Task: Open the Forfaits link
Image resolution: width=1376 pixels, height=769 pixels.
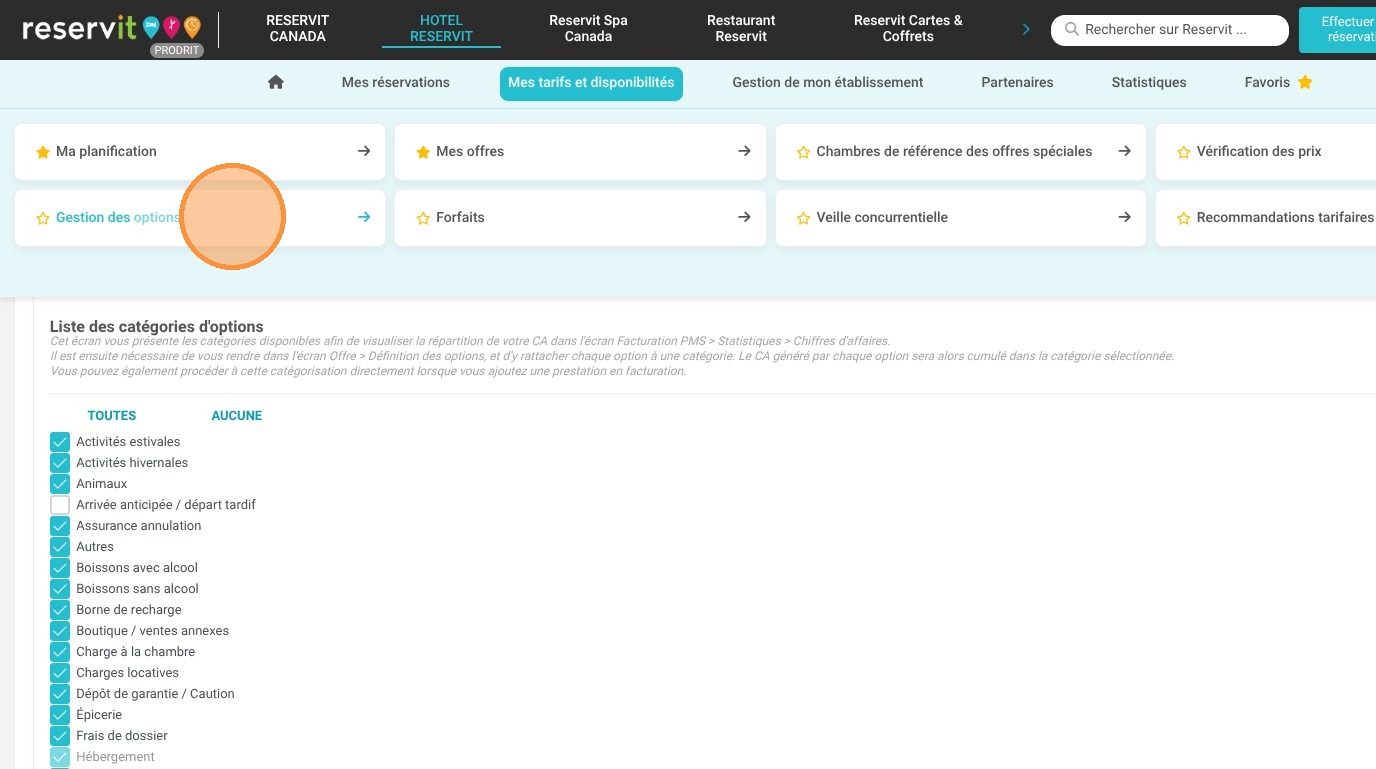Action: (x=460, y=218)
